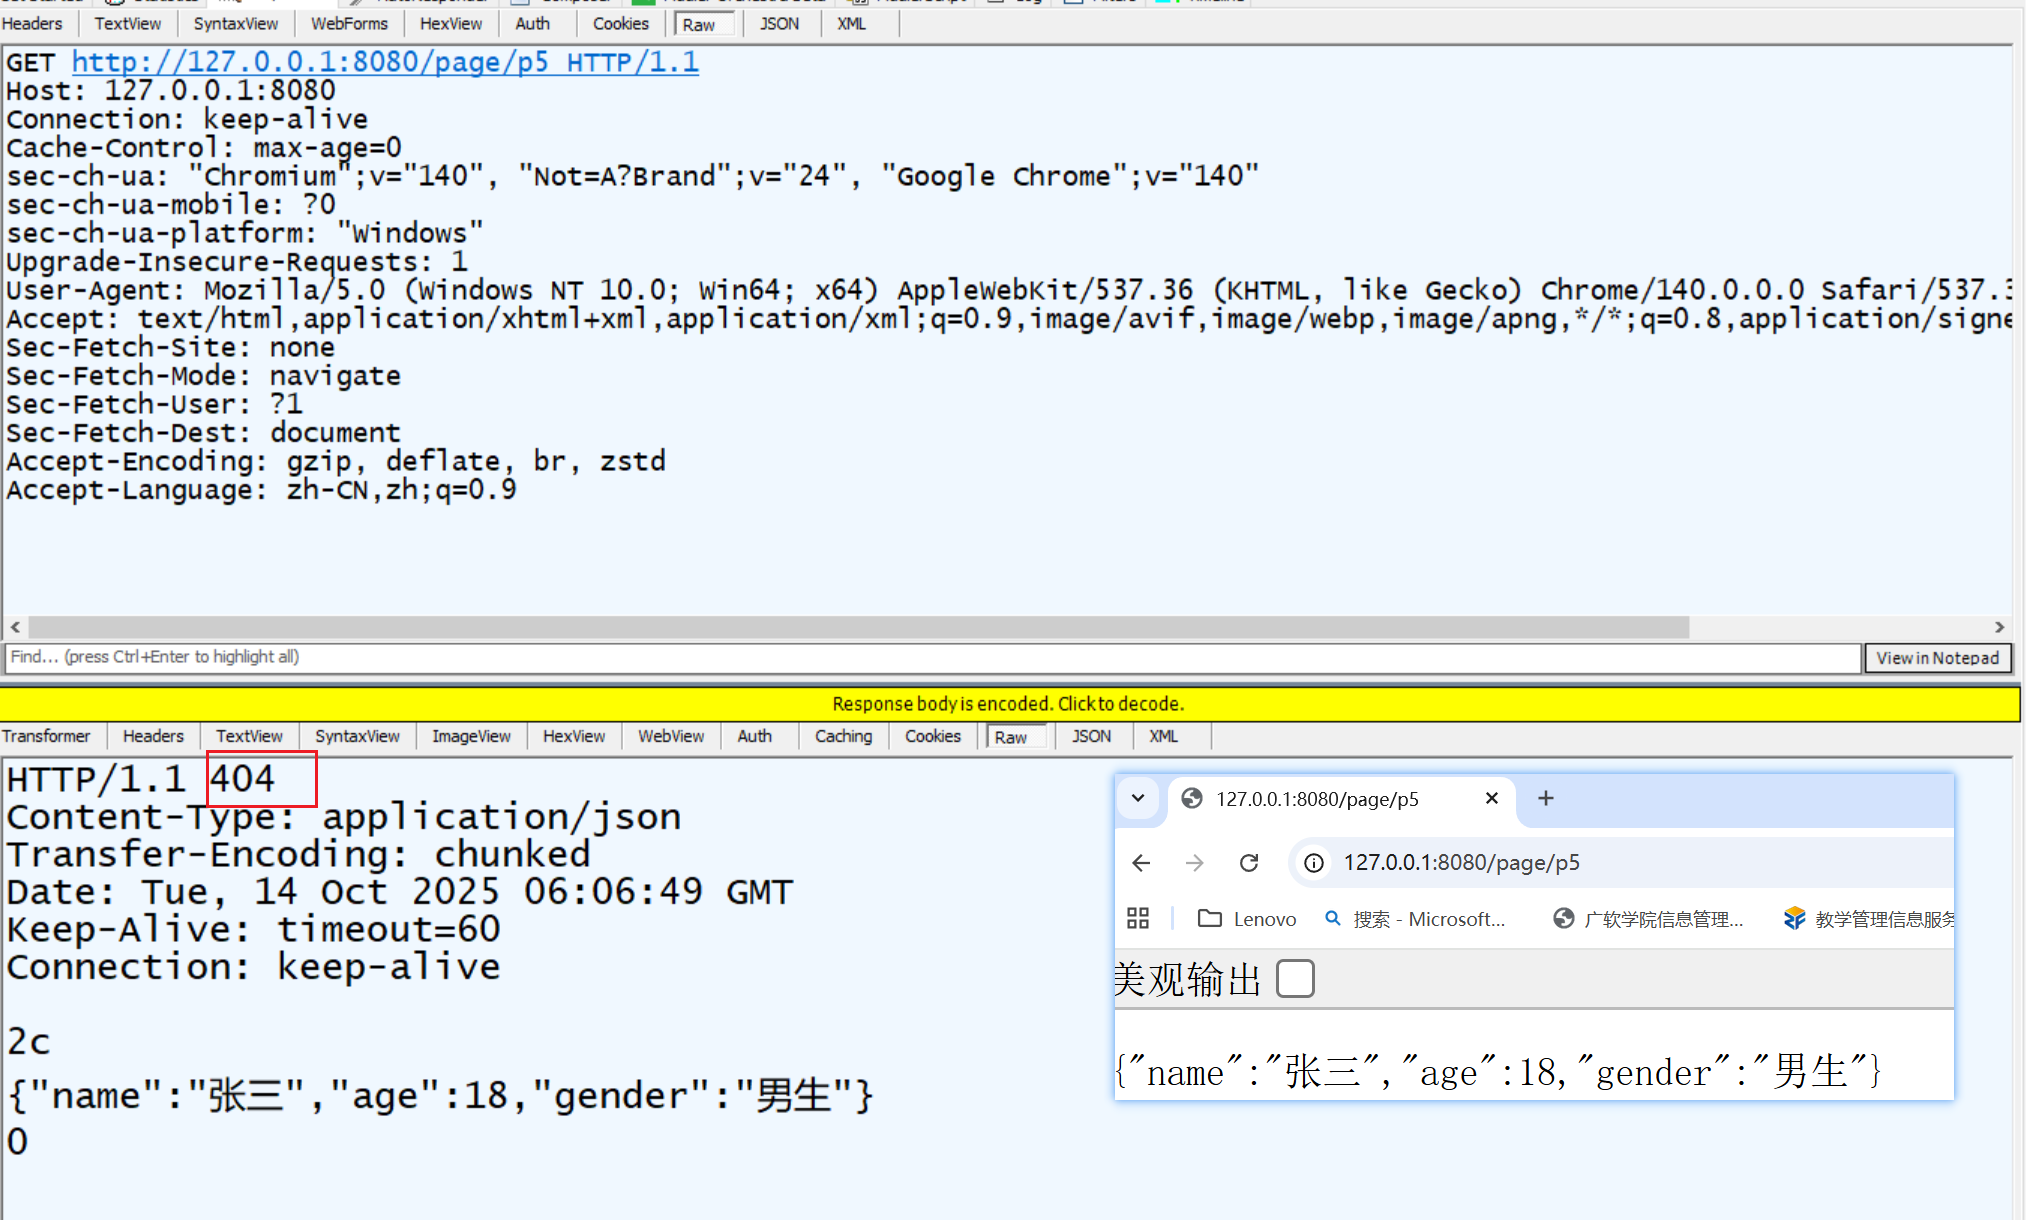Close the 127.0.0.1:8080/page/p5 browser tab

coord(1491,798)
